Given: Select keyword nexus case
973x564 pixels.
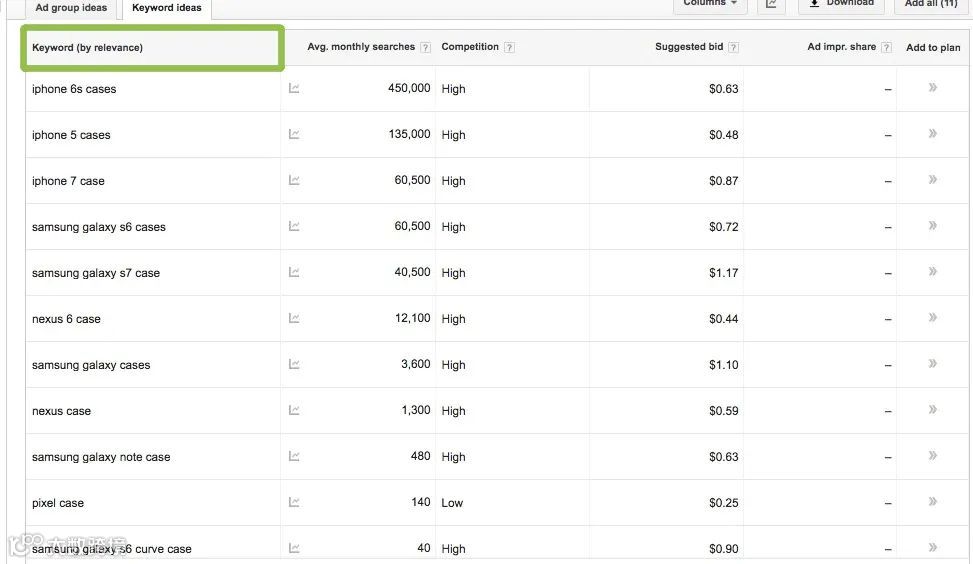Looking at the screenshot, I should tap(61, 411).
